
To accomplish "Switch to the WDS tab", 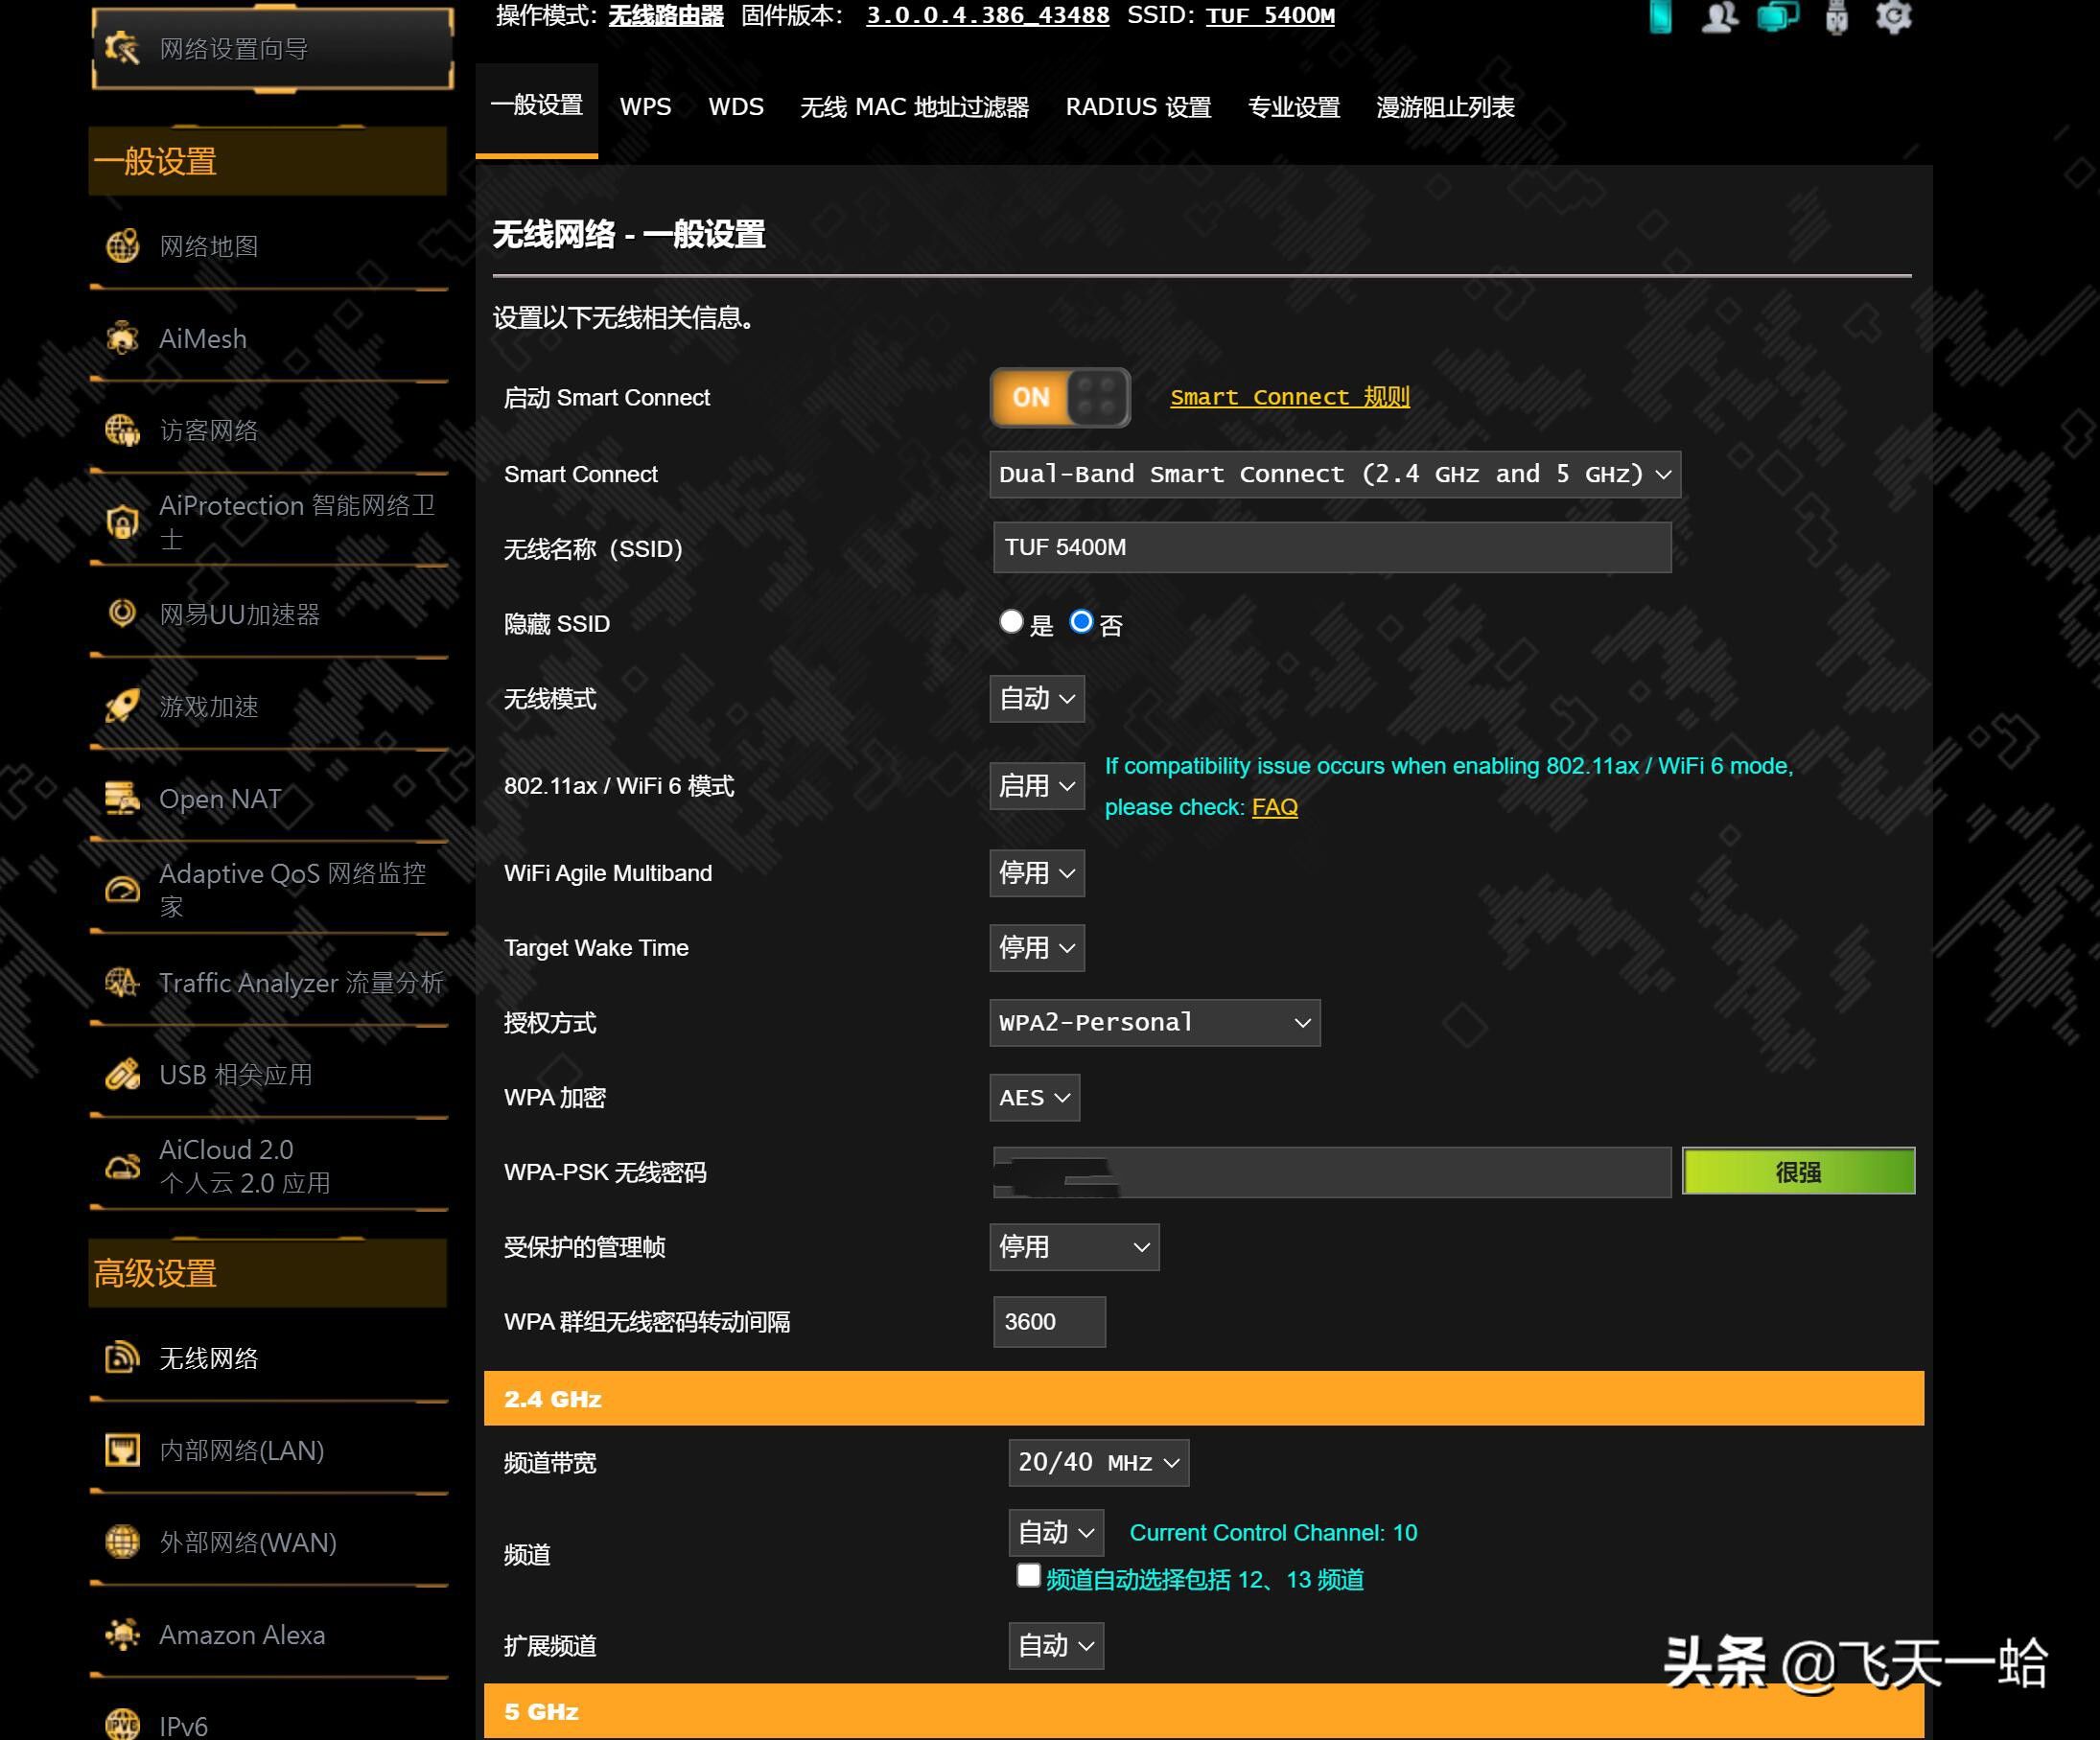I will [736, 107].
